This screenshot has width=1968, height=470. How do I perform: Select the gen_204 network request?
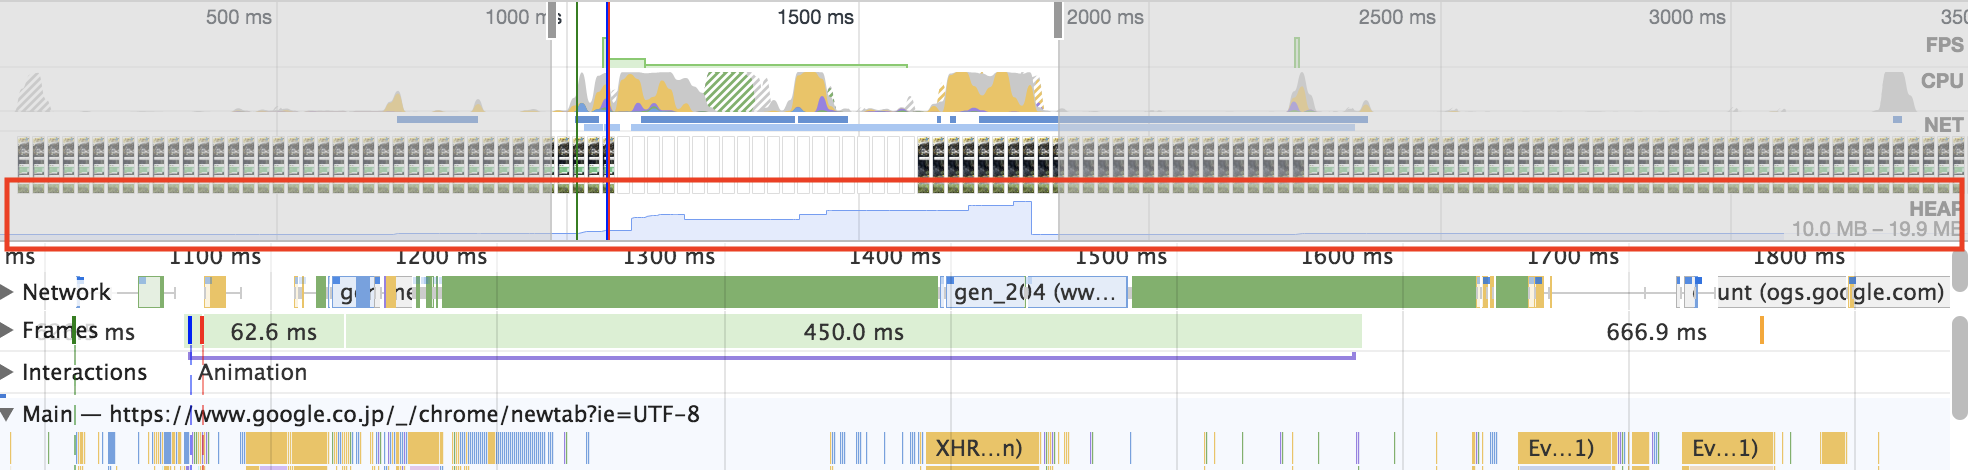1035,293
